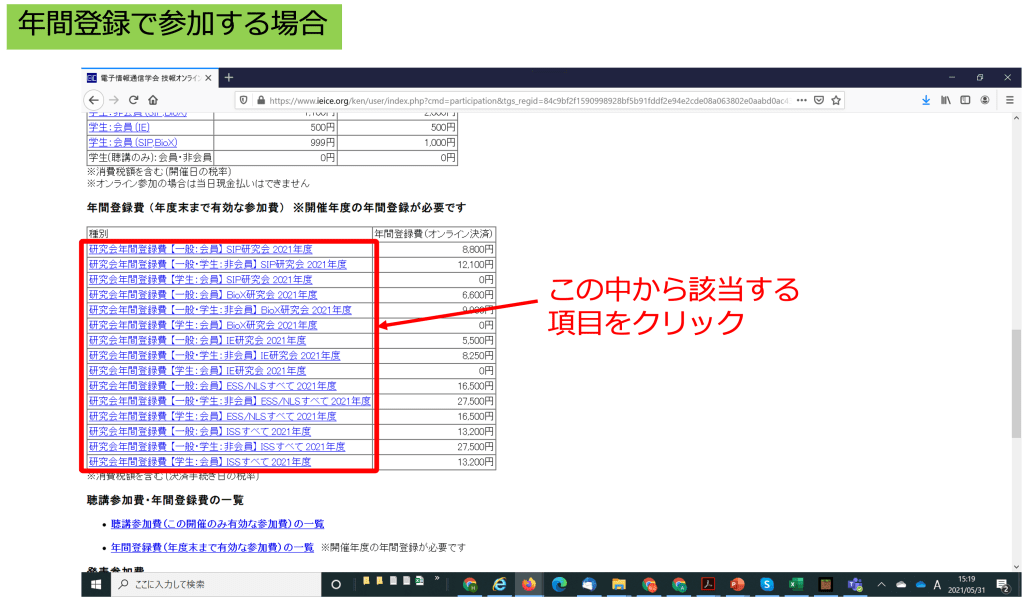
Task: Reload the page with the refresh icon
Action: click(133, 100)
